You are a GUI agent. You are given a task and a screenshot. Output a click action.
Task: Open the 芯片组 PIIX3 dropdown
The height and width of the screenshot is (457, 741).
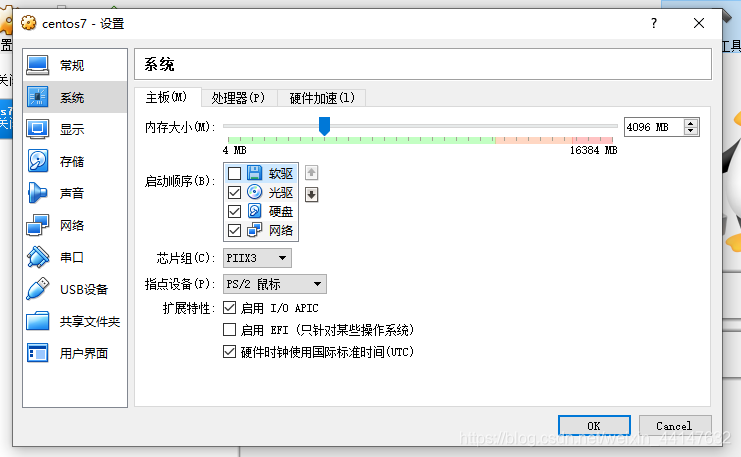click(x=257, y=258)
